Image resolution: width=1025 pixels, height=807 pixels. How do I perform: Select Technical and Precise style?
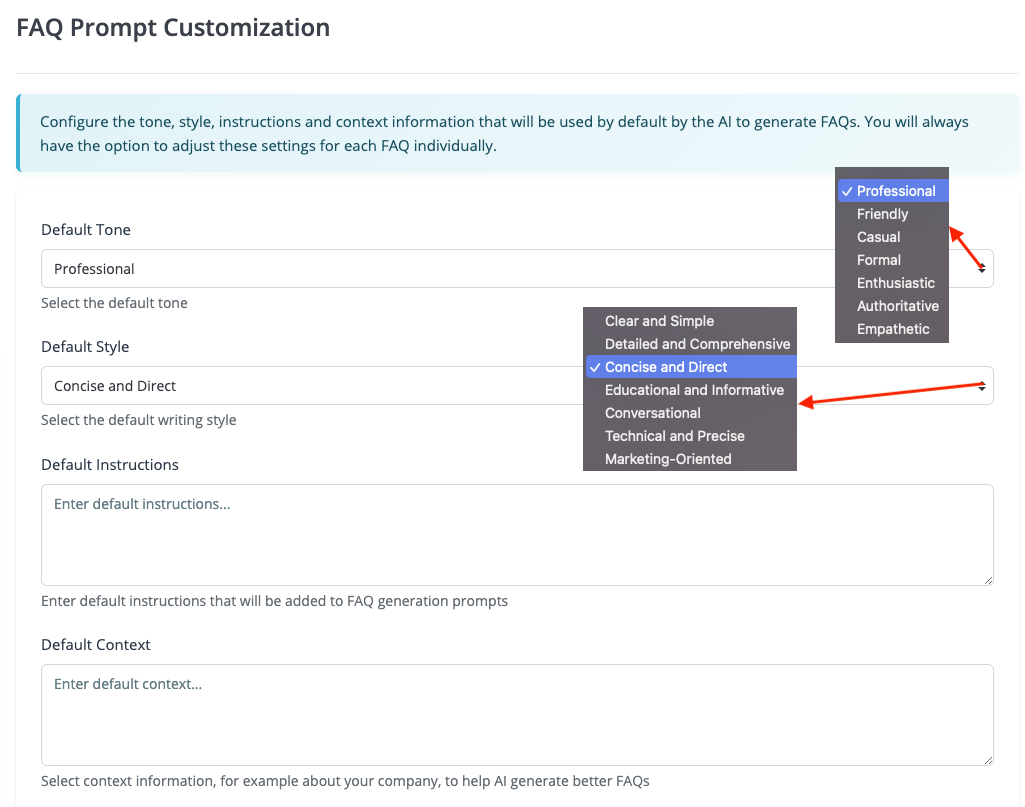pos(674,436)
